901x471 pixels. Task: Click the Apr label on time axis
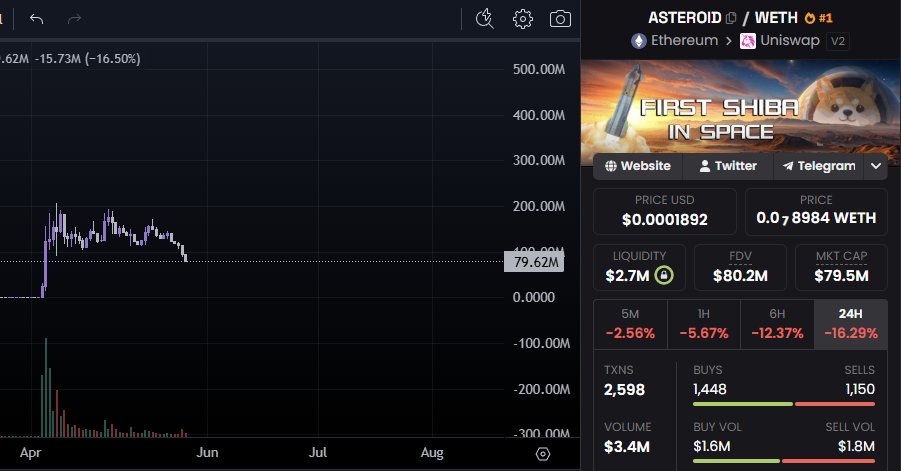[30, 453]
